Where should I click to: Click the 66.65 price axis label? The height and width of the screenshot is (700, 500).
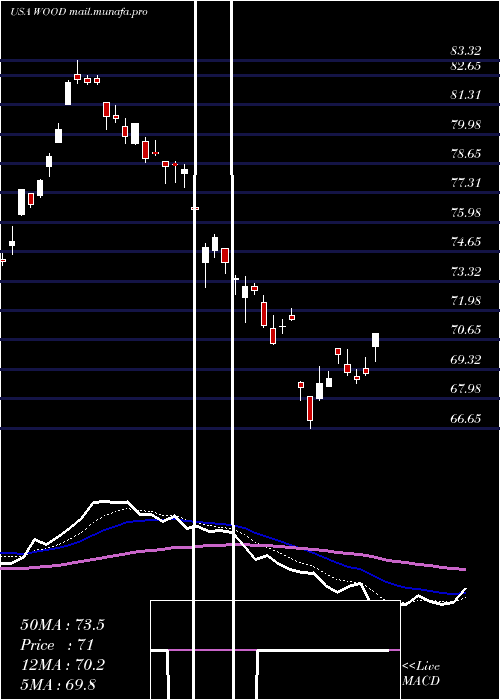click(x=466, y=419)
